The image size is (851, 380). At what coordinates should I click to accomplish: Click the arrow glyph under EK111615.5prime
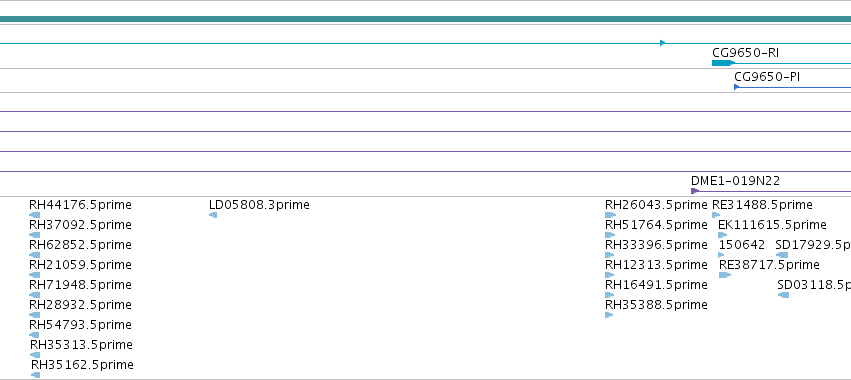[x=722, y=235]
